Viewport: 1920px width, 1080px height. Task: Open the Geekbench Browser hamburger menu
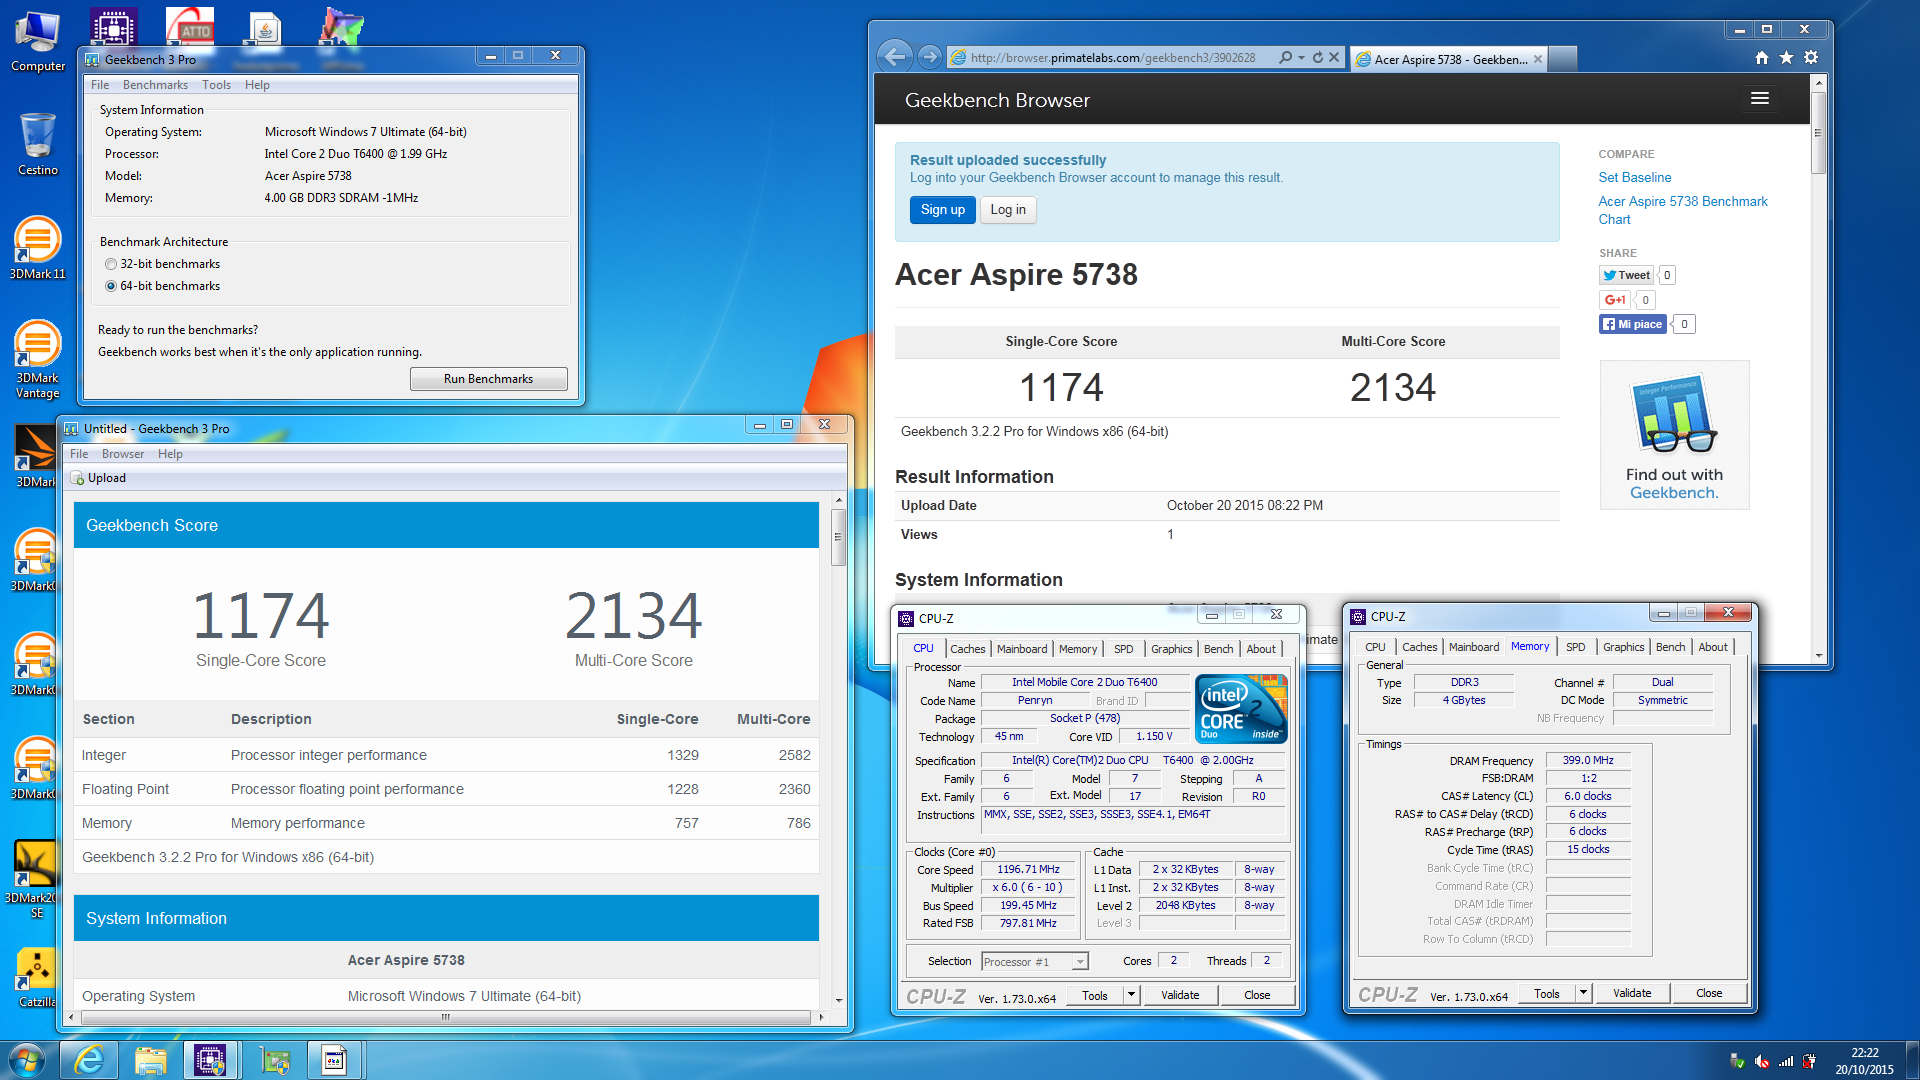coord(1760,98)
